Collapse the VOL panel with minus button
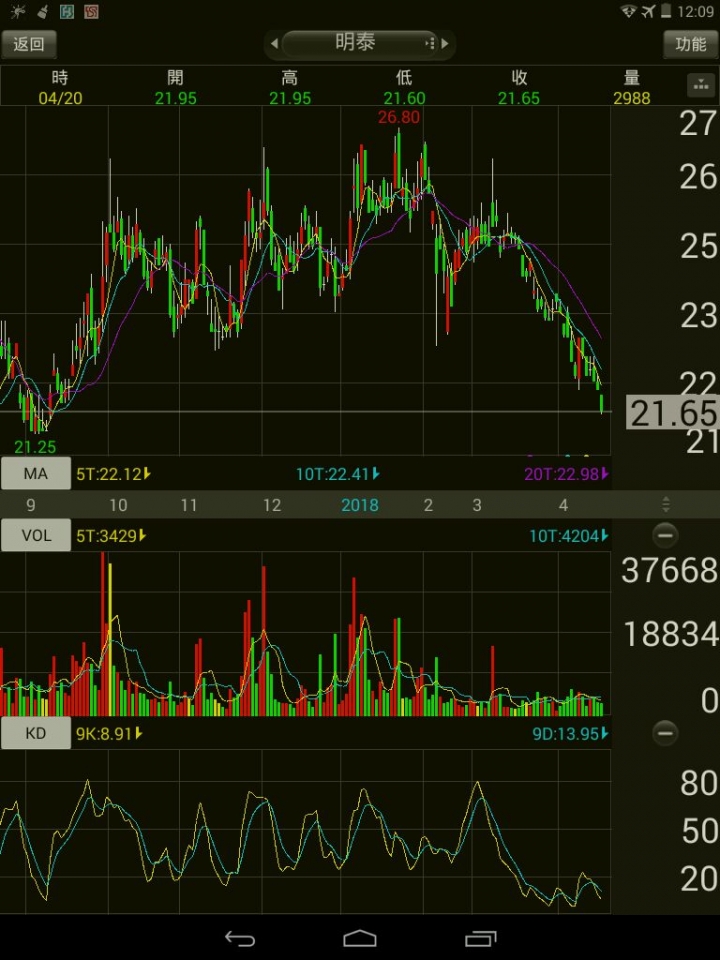This screenshot has height=960, width=720. [x=665, y=535]
